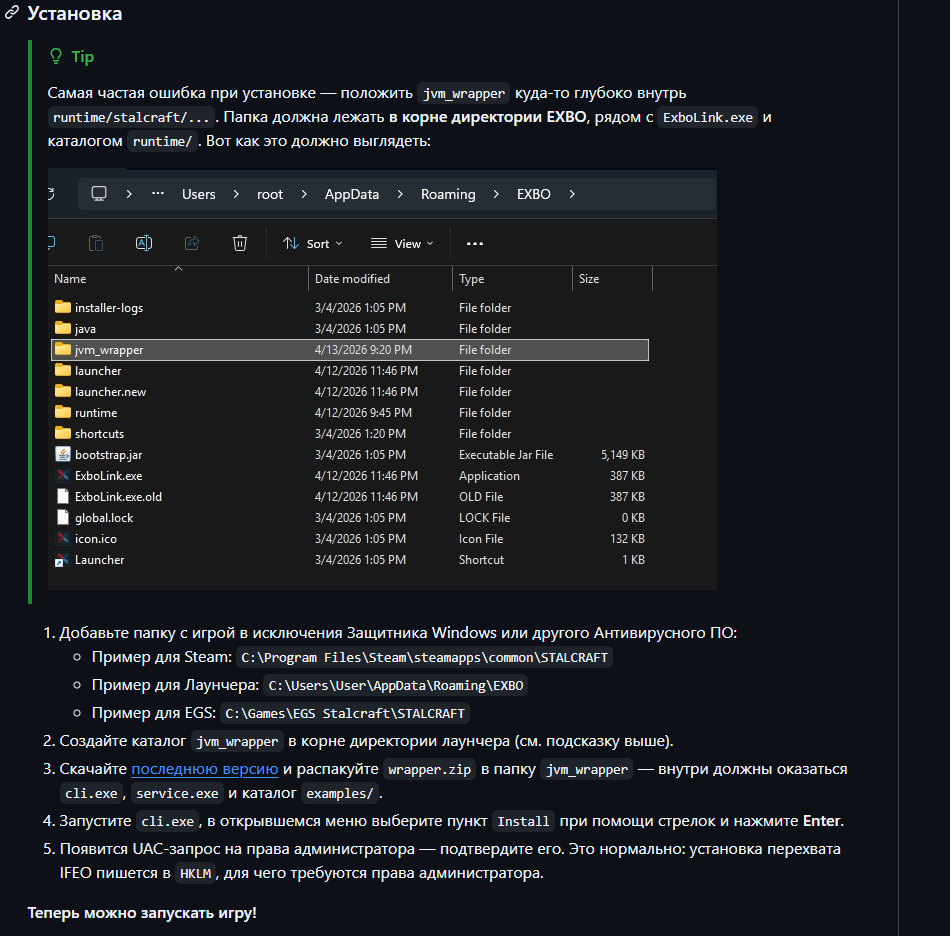Expand the chevron after EXBO breadcrumb
This screenshot has width=950, height=936.
[571, 194]
